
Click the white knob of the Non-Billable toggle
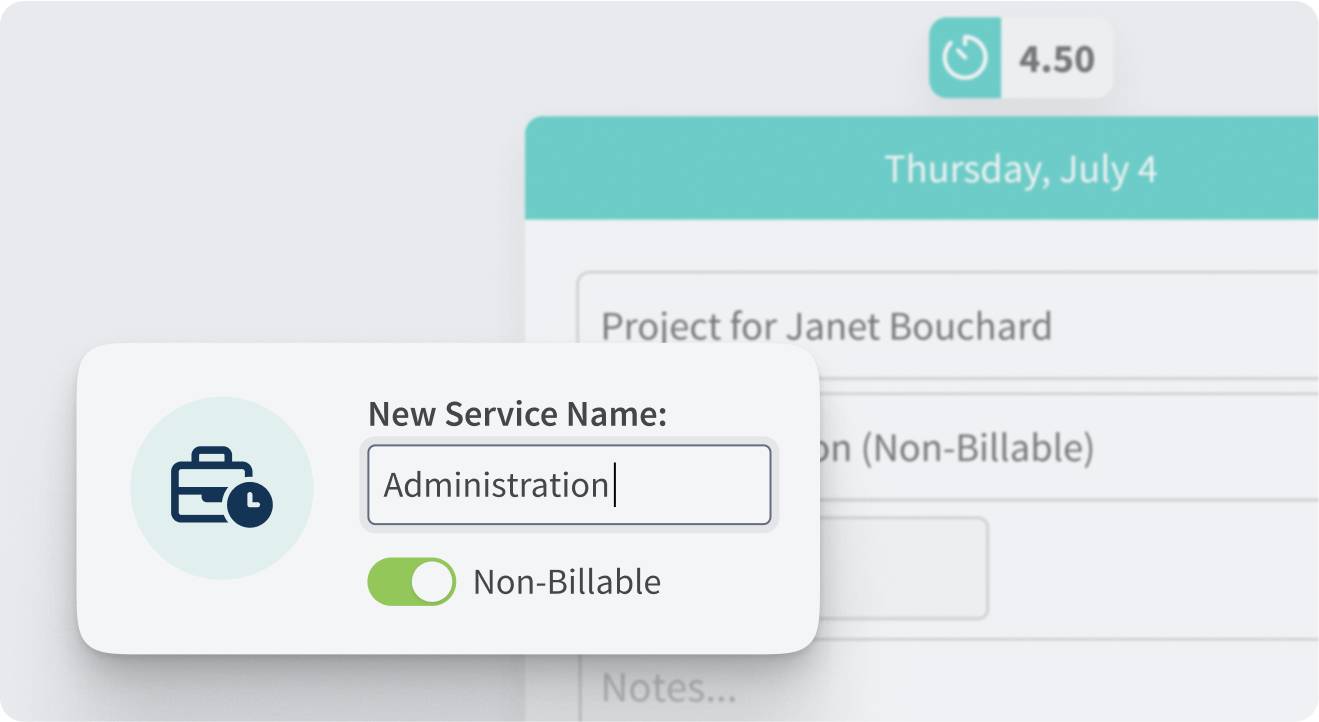click(x=432, y=582)
